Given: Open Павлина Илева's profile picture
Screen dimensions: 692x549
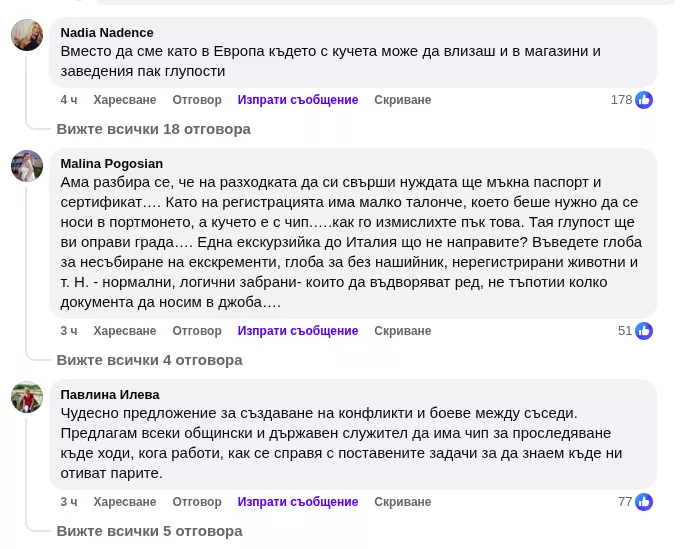Looking at the screenshot, I should [x=27, y=397].
